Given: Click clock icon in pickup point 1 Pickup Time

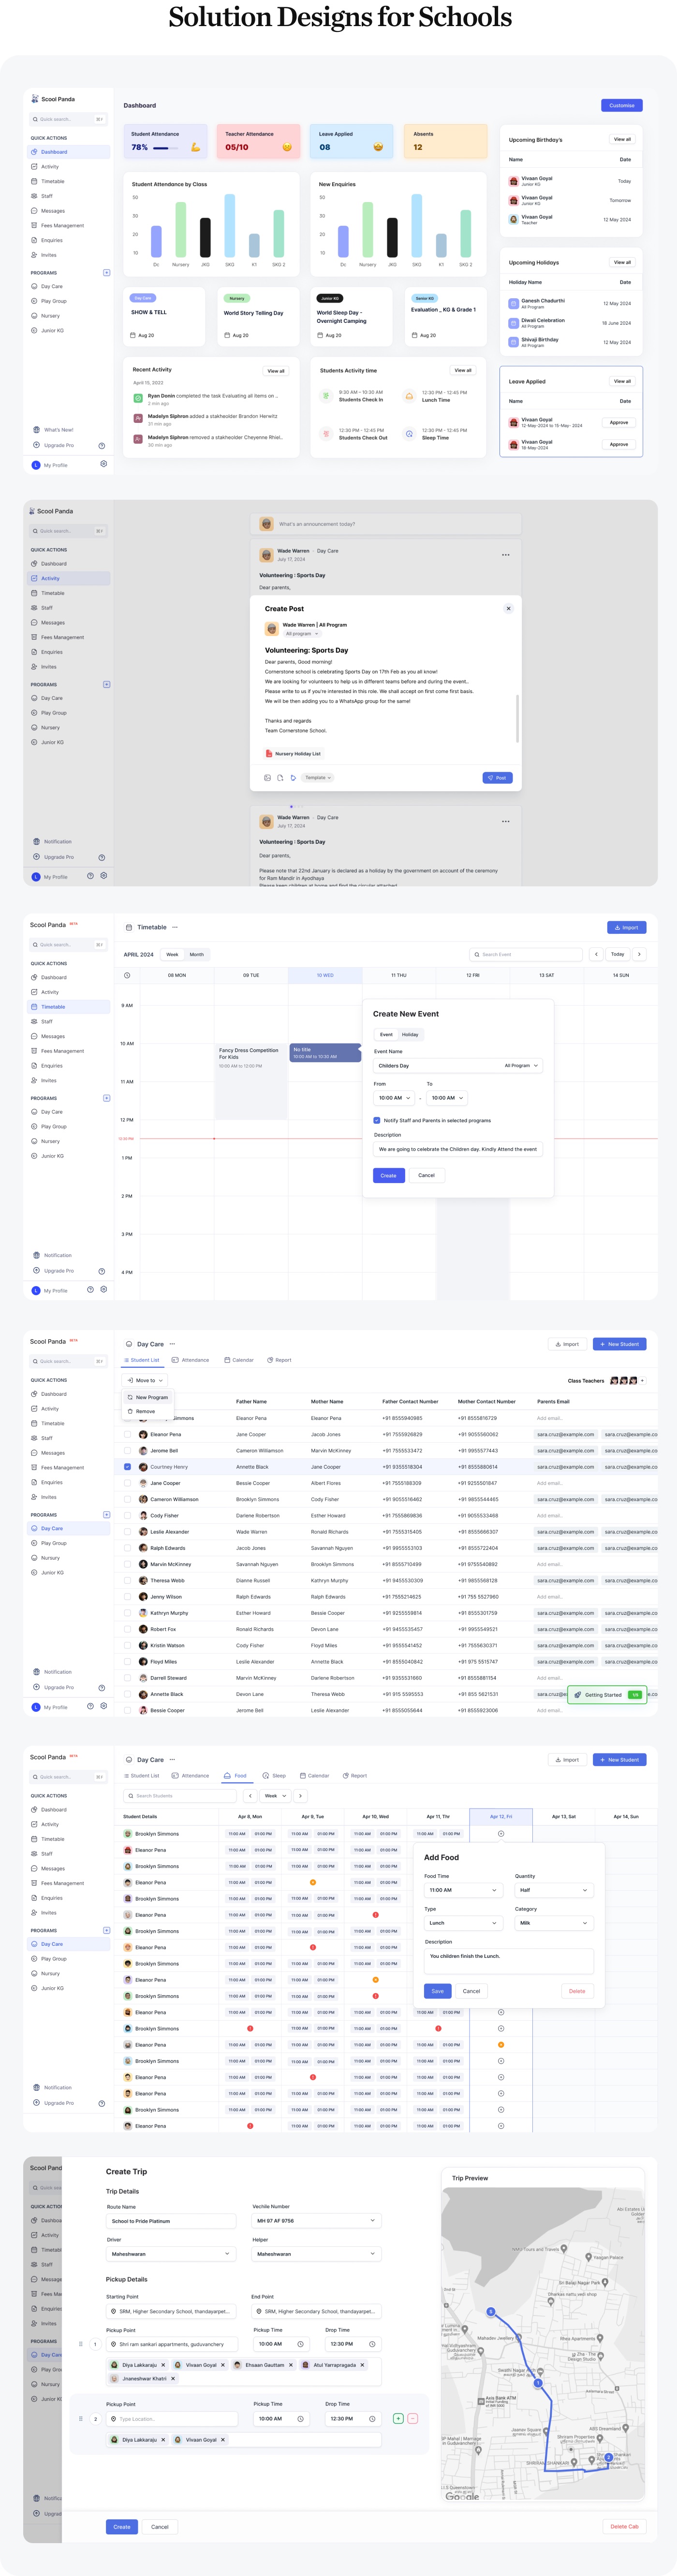Looking at the screenshot, I should pos(300,2344).
